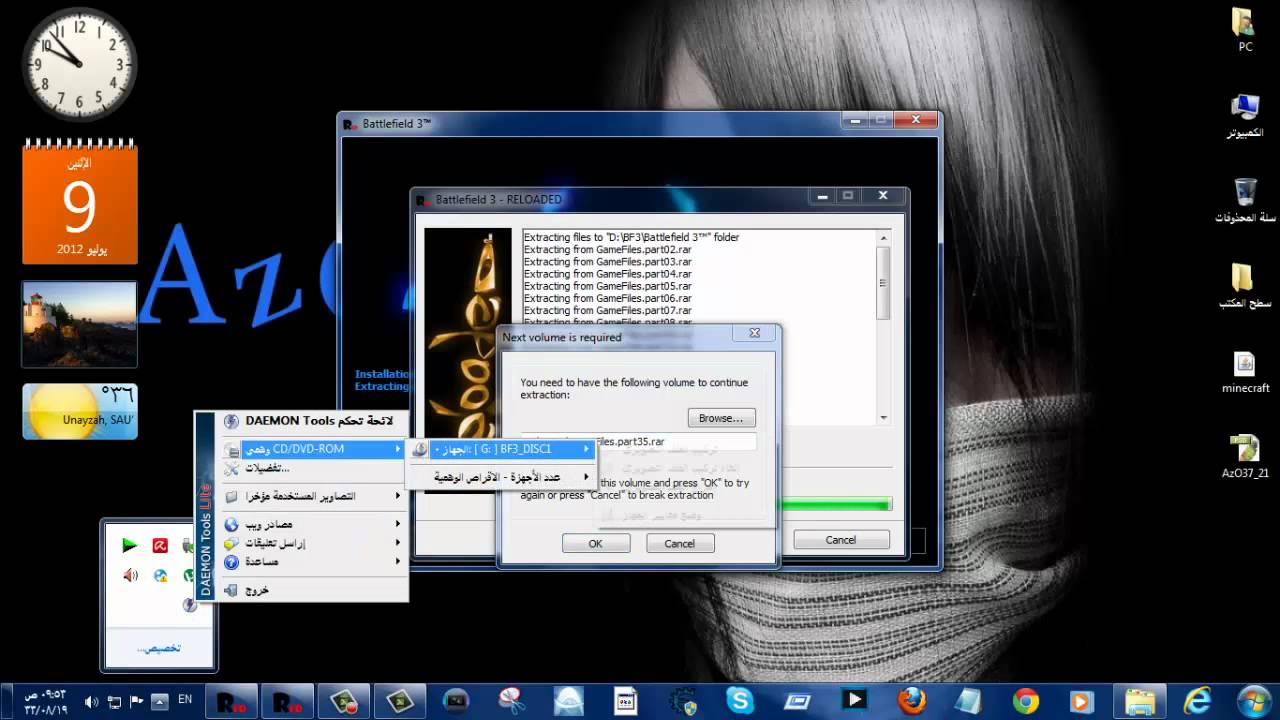1280x720 pixels.
Task: Click OK in Next volume dialog
Action: (596, 543)
